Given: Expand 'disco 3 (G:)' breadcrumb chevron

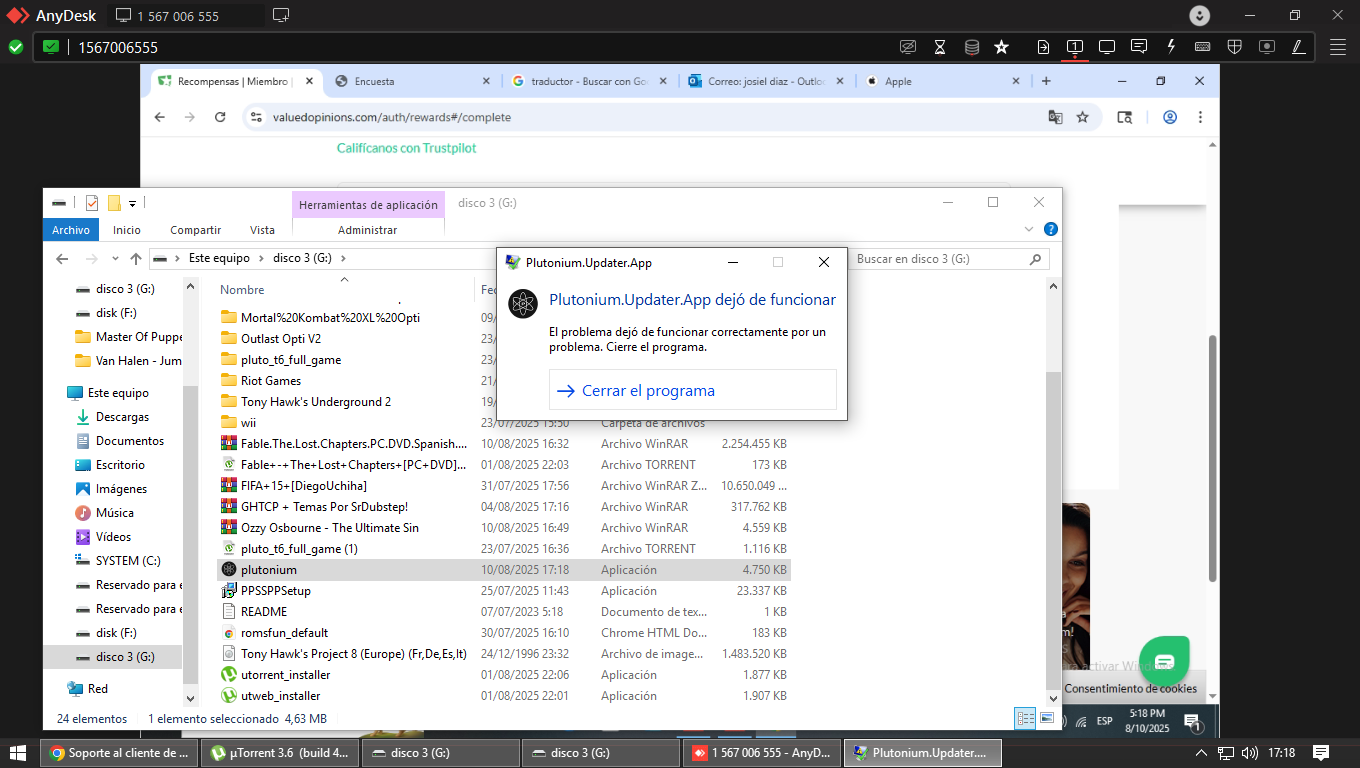Looking at the screenshot, I should coord(343,258).
